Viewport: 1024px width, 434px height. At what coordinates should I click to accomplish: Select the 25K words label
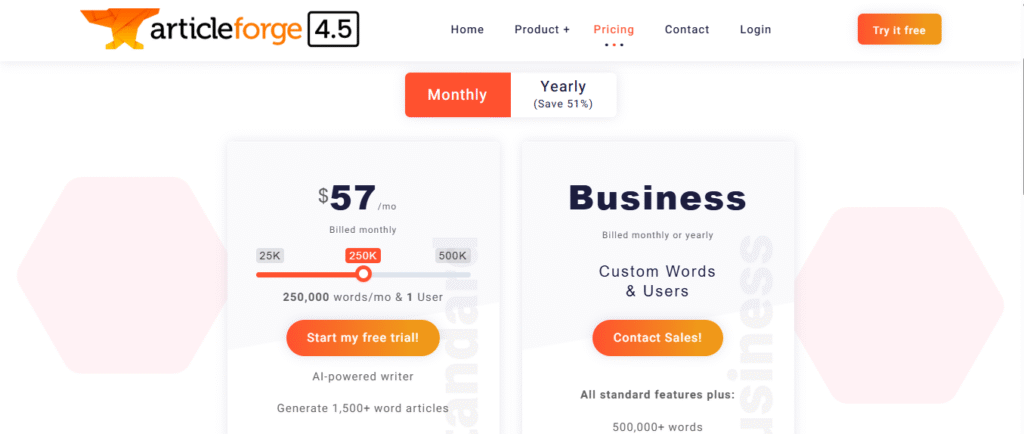(x=270, y=255)
